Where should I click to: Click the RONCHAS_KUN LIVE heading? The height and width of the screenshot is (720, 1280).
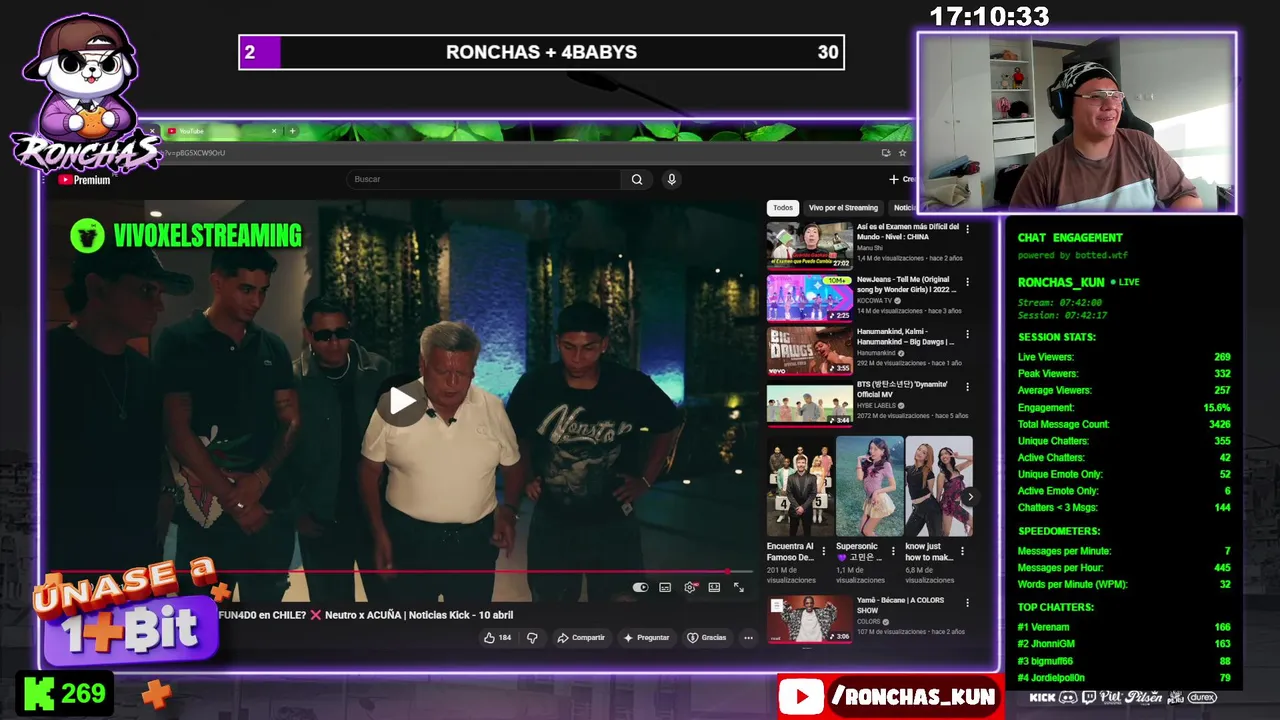click(x=1078, y=282)
